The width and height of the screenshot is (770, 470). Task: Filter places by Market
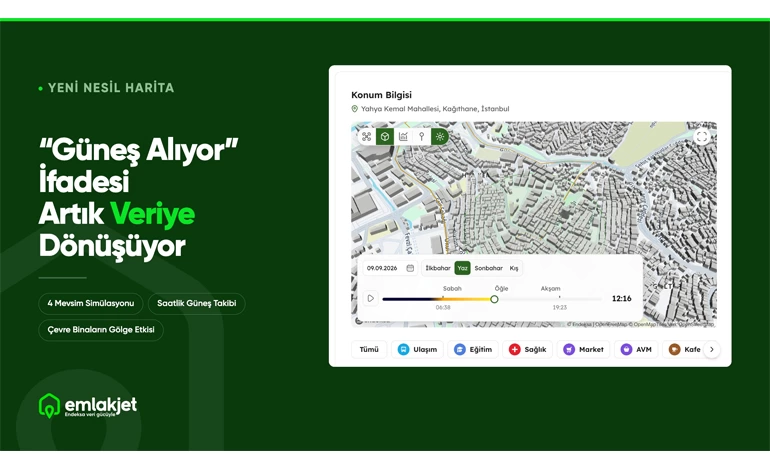[x=583, y=350]
